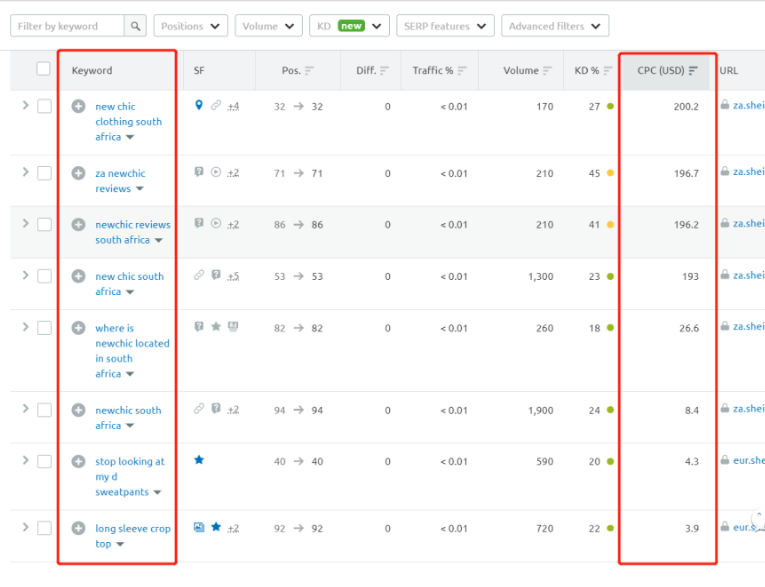Click +4 SERP features in first row

[x=233, y=106]
